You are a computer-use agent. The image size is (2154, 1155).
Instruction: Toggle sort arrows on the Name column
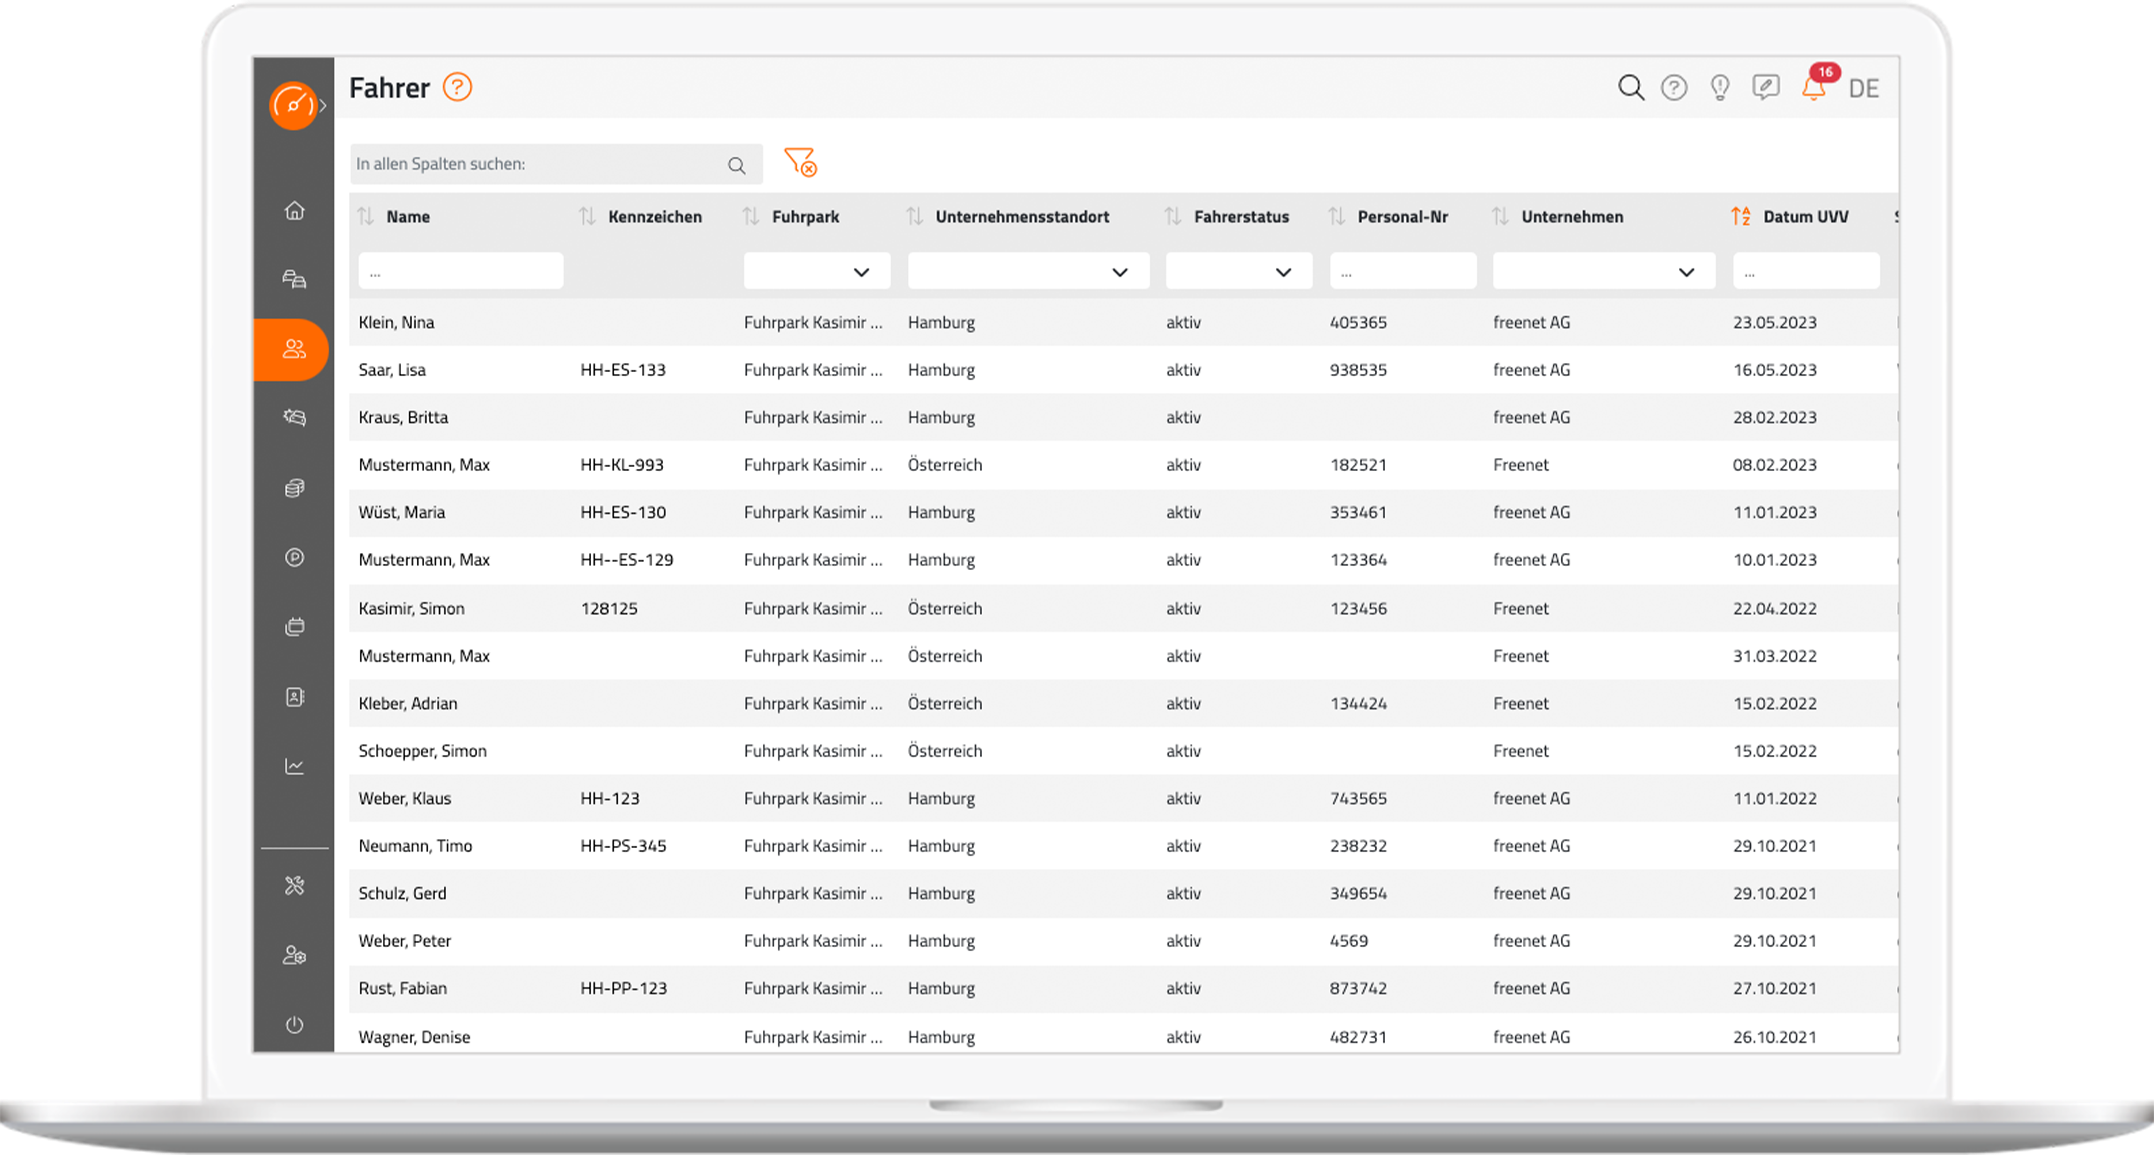(366, 216)
